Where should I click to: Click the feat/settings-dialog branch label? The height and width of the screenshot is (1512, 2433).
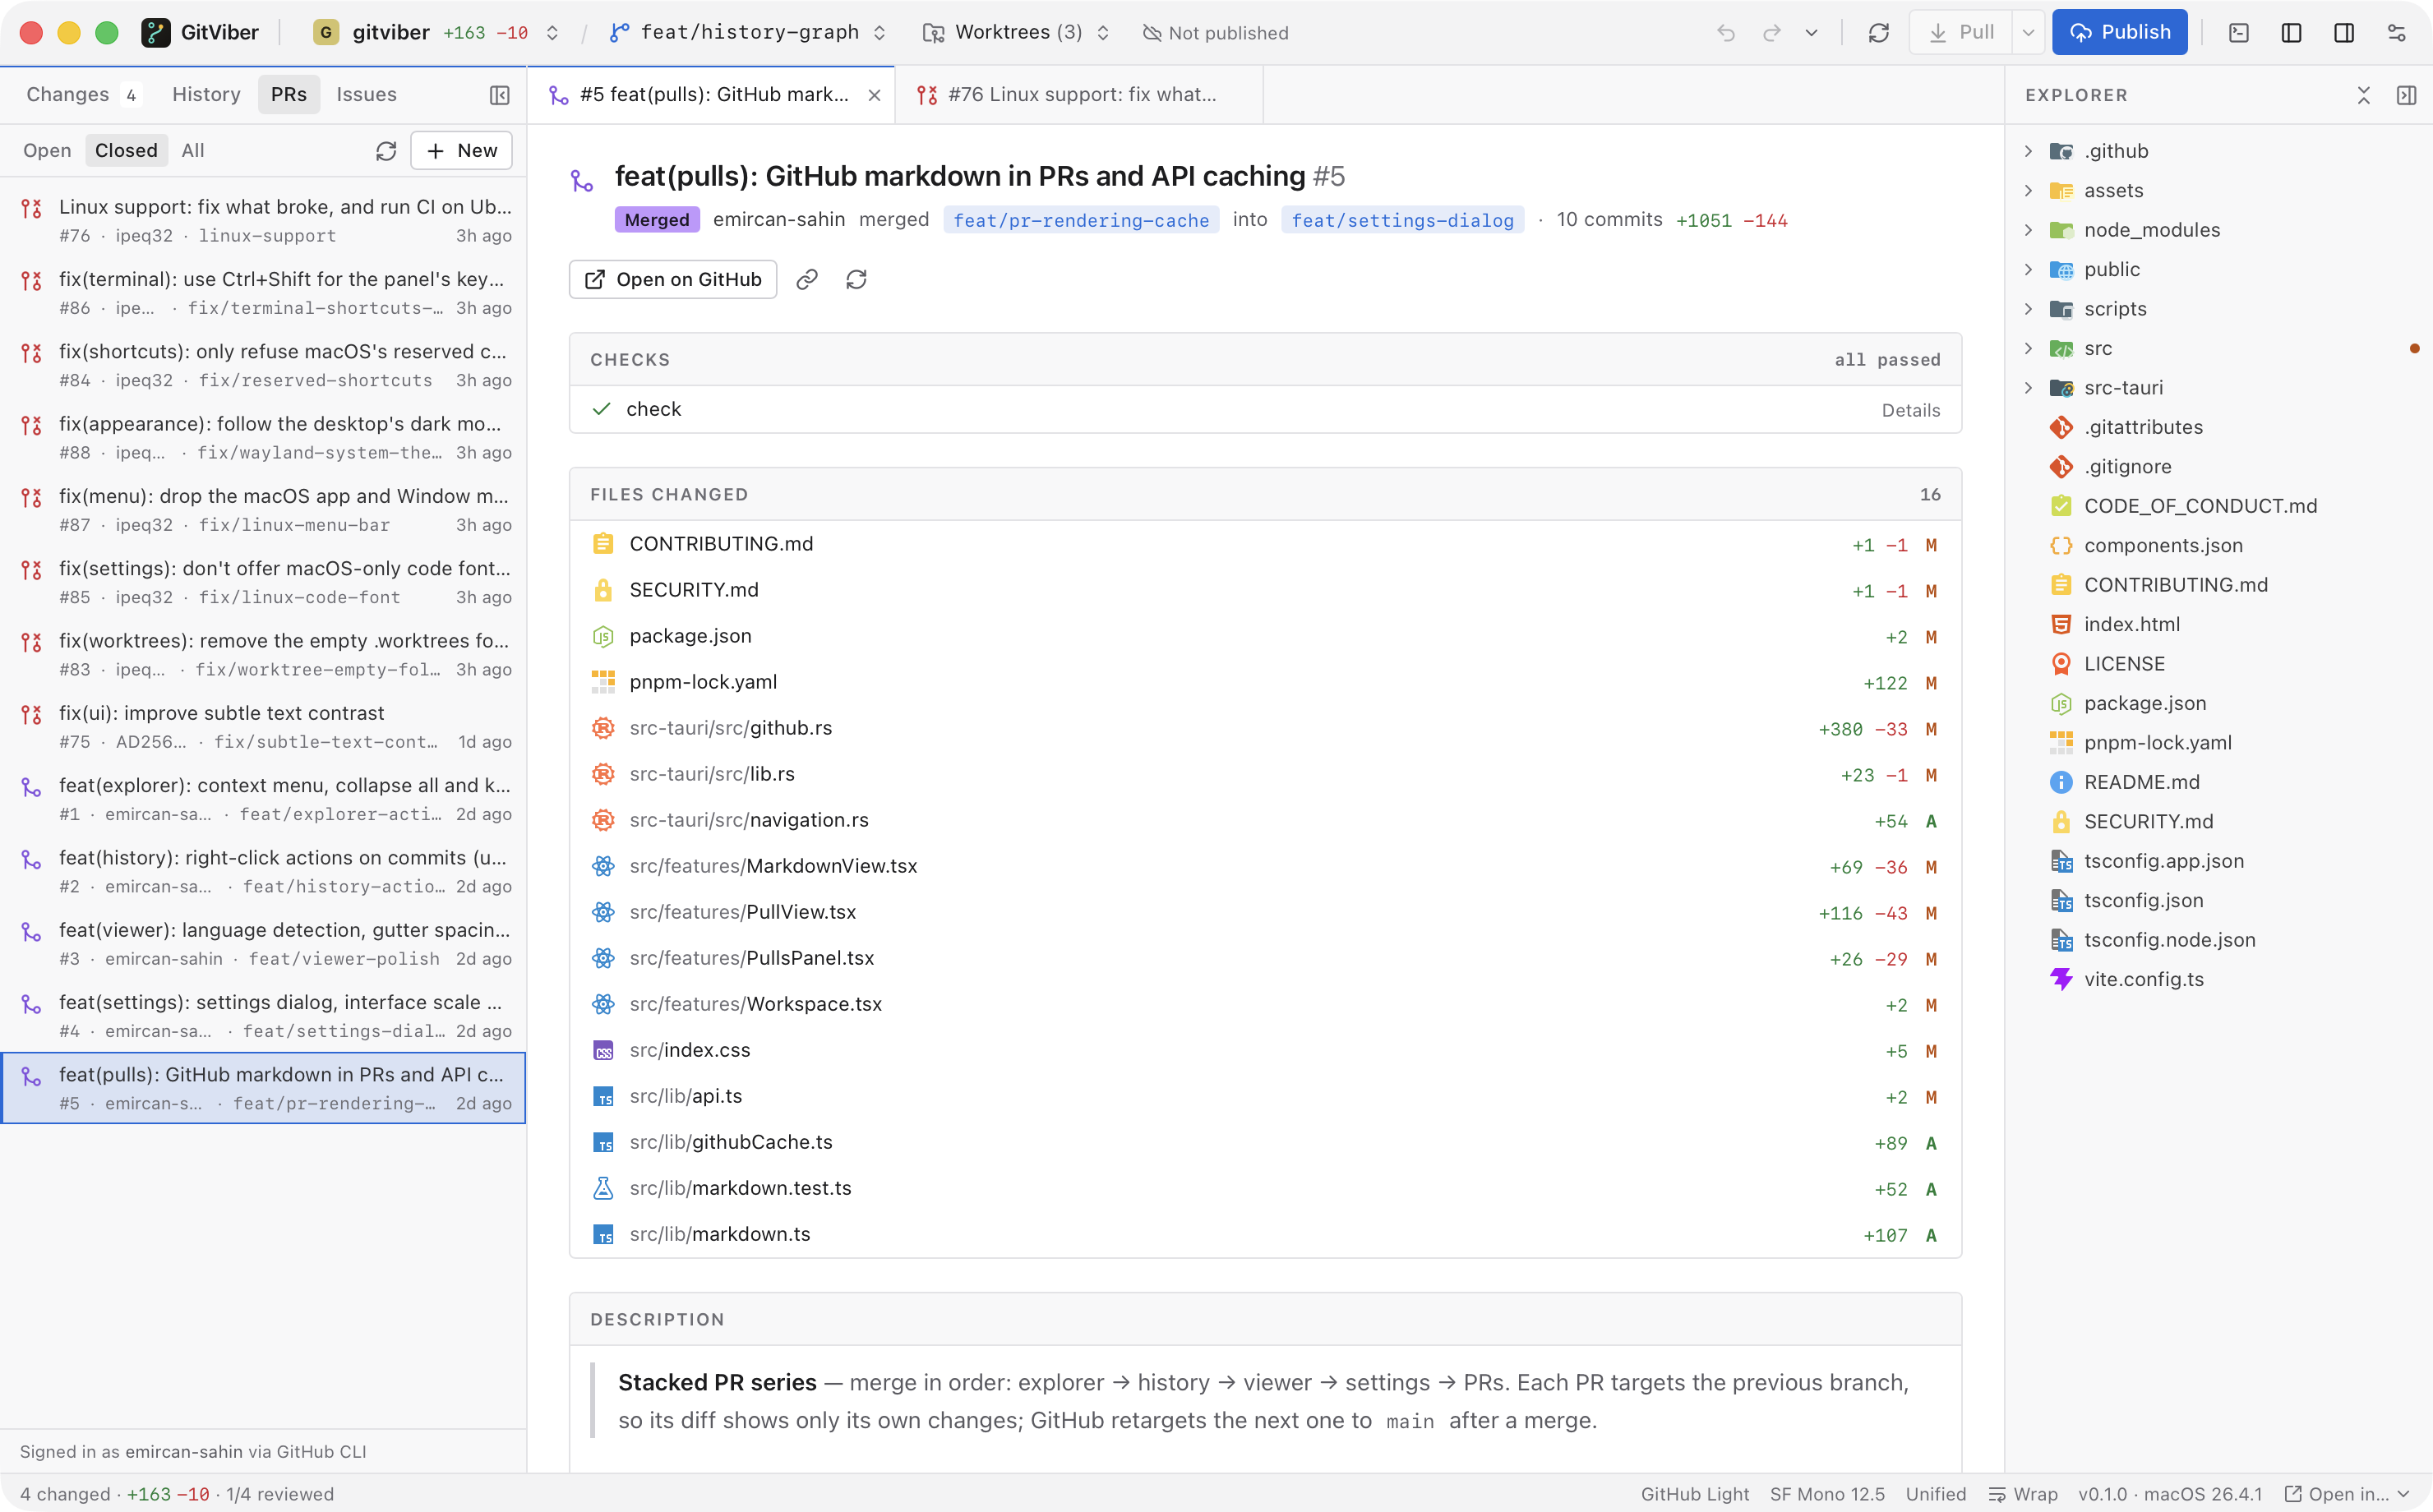1402,220
